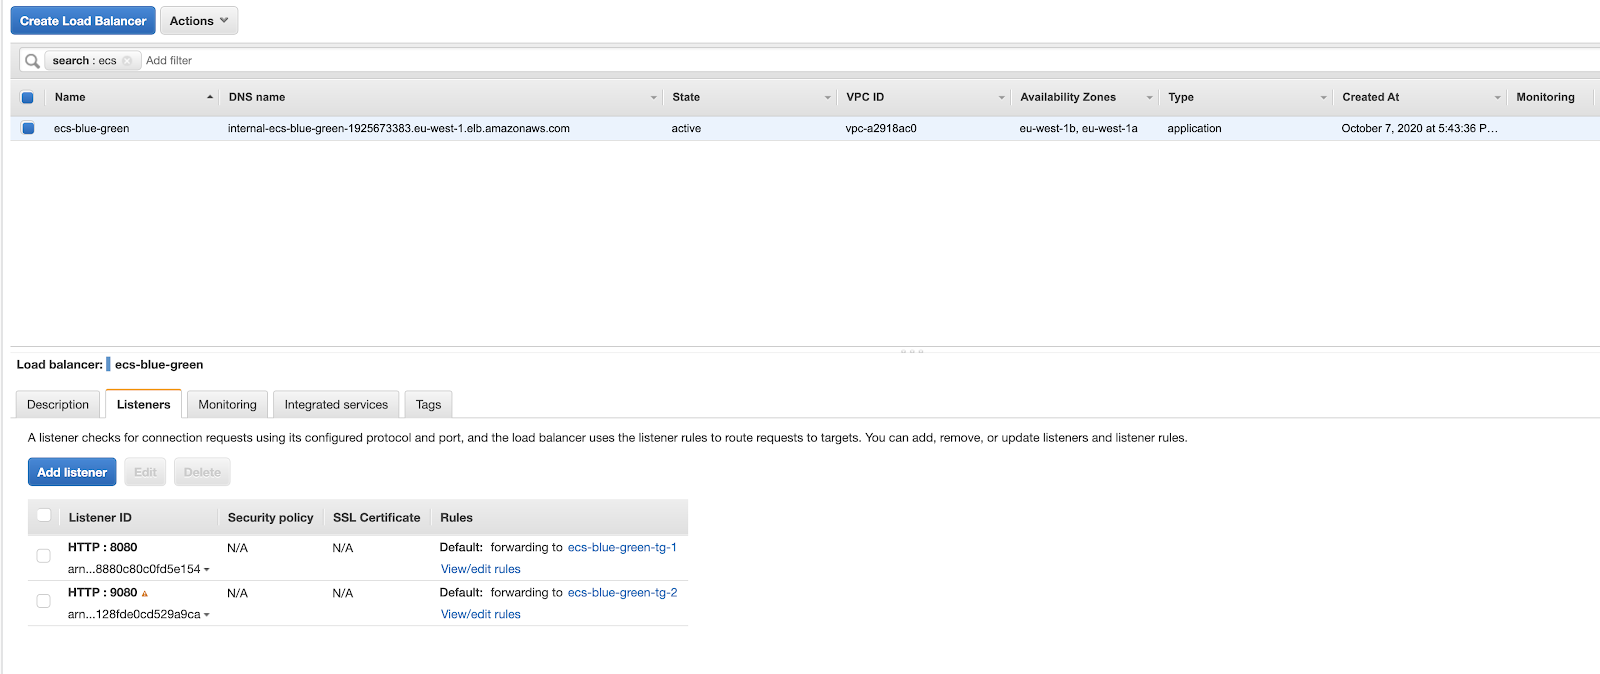Switch to the Description tab
Image resolution: width=1600 pixels, height=674 pixels.
click(58, 405)
